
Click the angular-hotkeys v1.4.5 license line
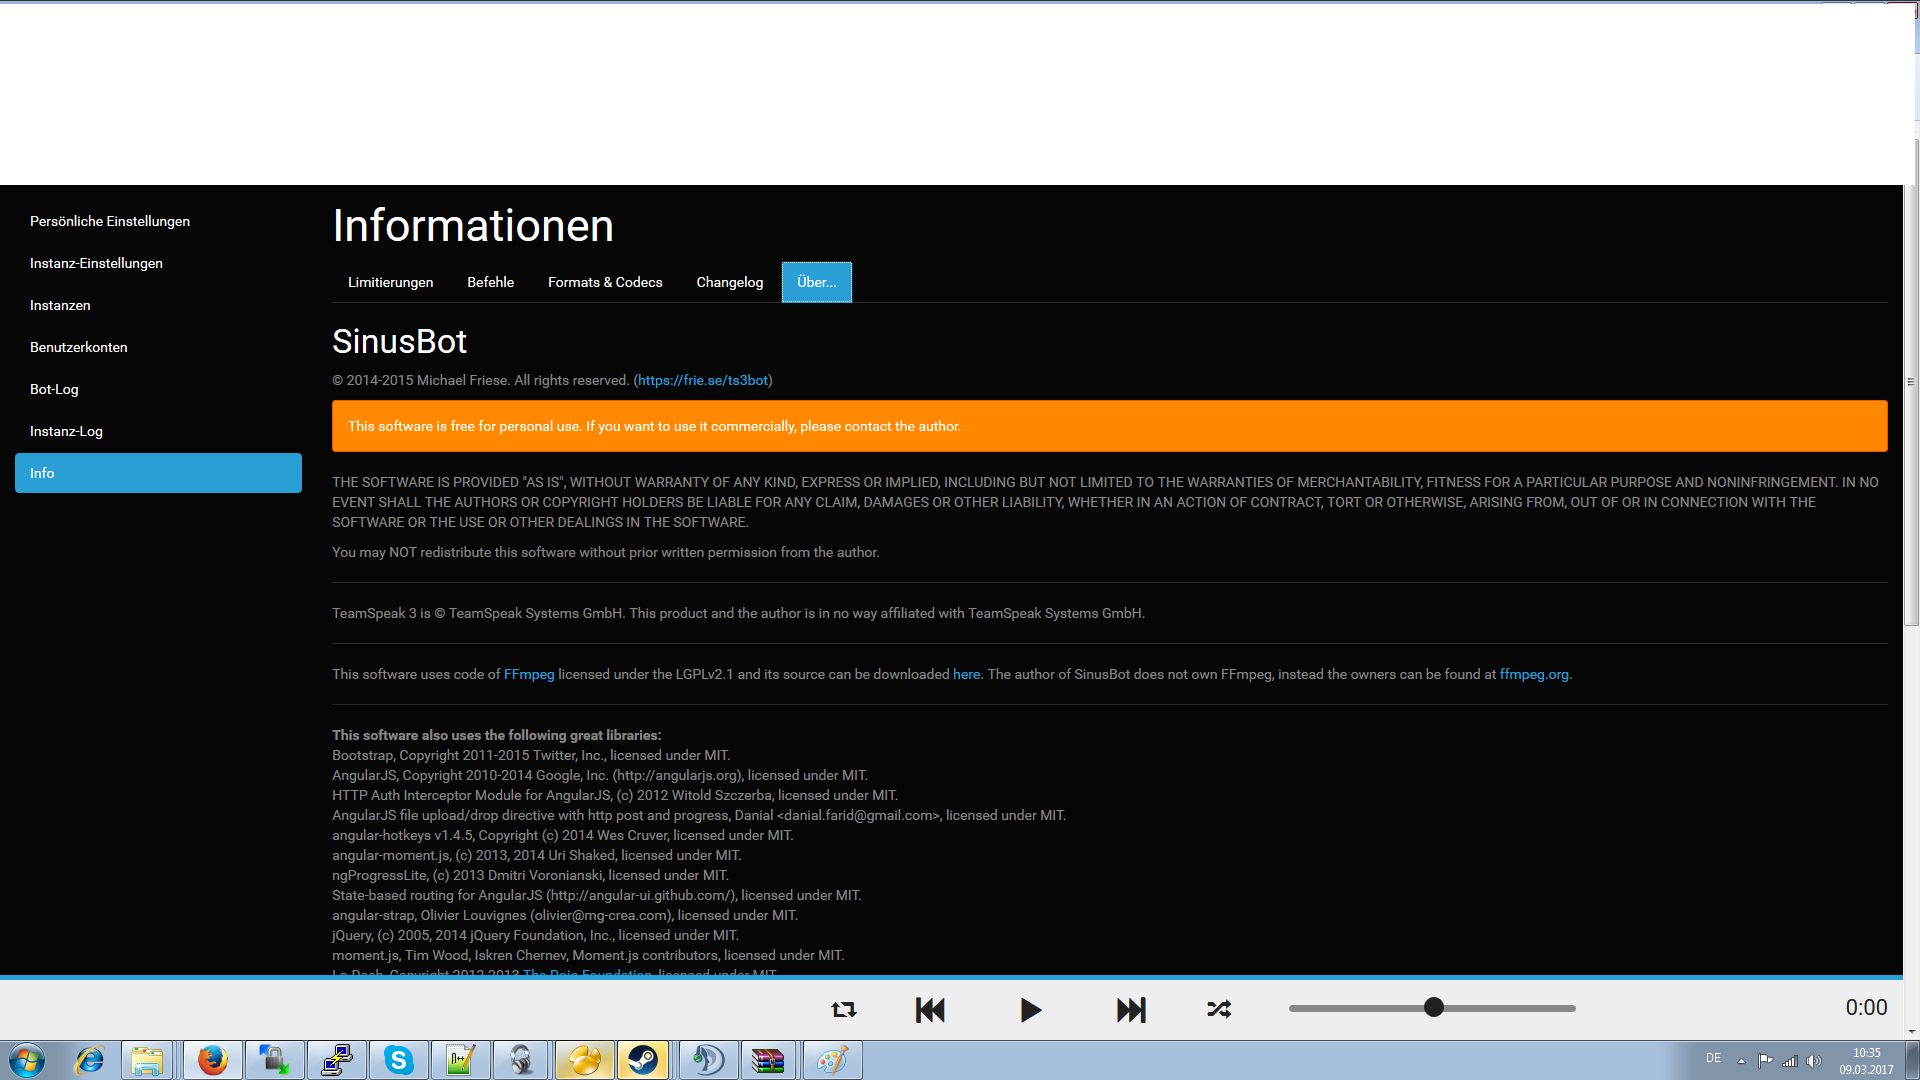562,835
